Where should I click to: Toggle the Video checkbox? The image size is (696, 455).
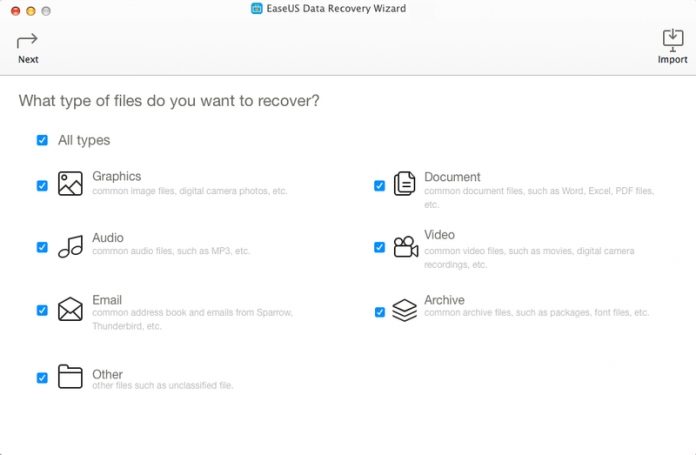click(380, 247)
